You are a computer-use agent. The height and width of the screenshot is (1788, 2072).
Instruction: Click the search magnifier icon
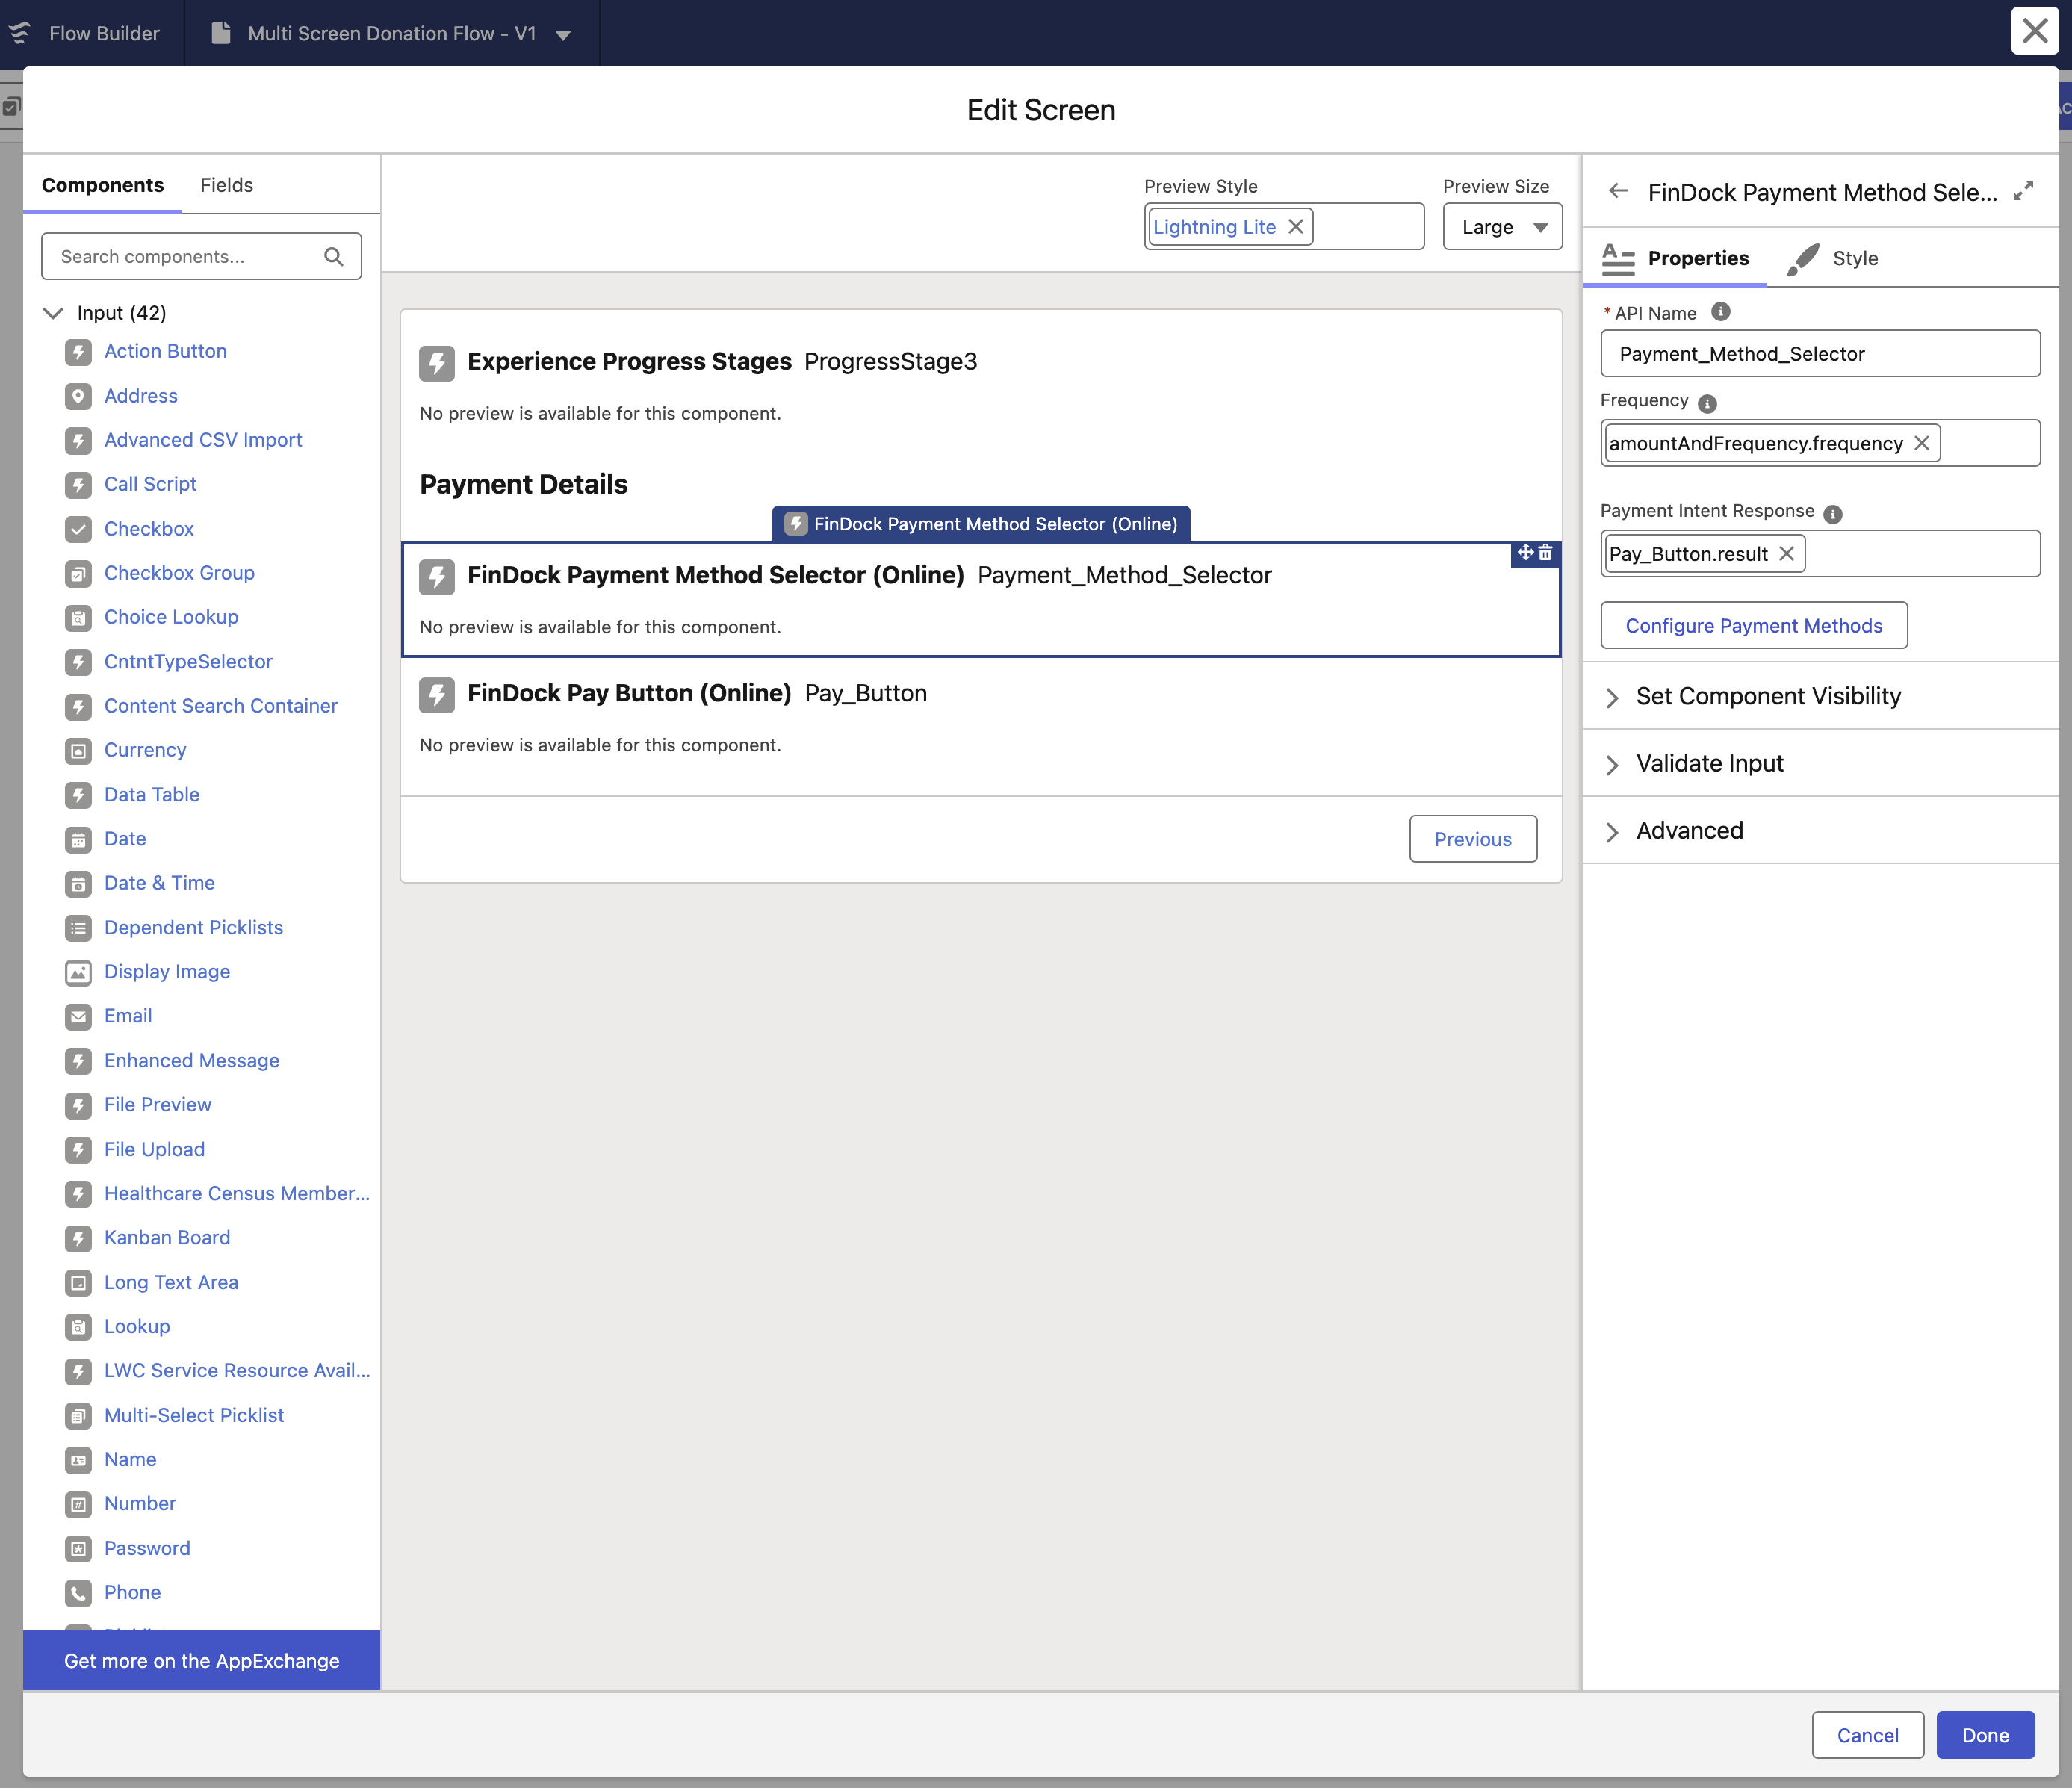pos(334,257)
